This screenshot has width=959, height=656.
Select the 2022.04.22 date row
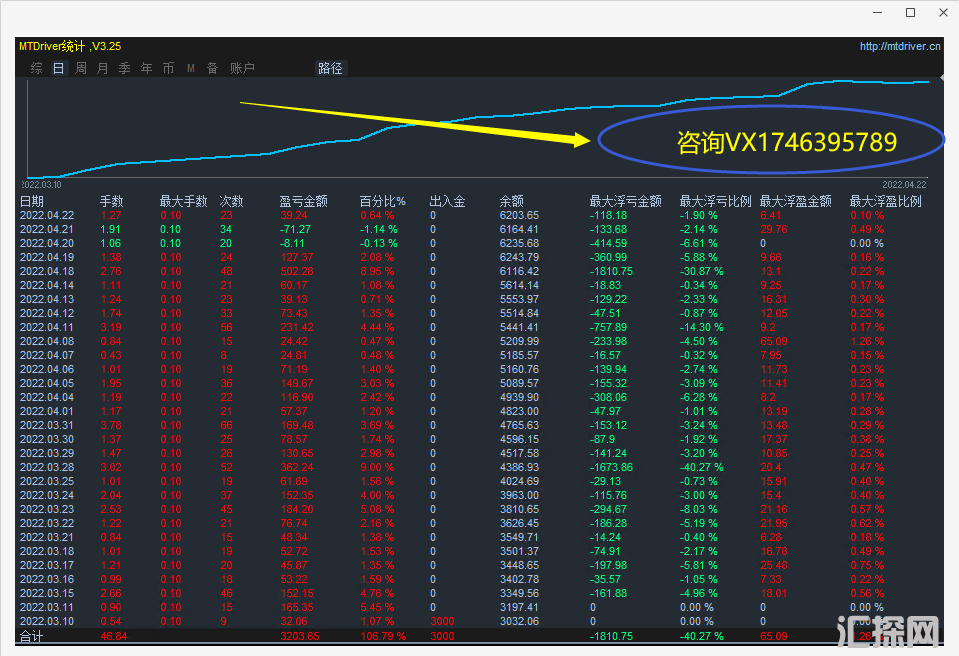pos(47,215)
